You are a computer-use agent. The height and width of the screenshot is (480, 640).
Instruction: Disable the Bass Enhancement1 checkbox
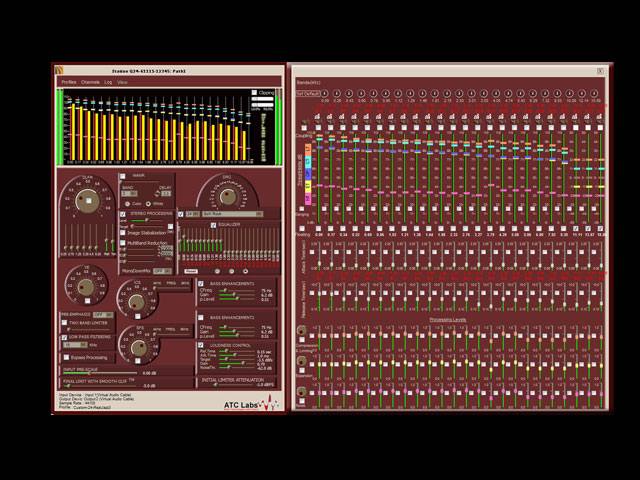coord(201,283)
